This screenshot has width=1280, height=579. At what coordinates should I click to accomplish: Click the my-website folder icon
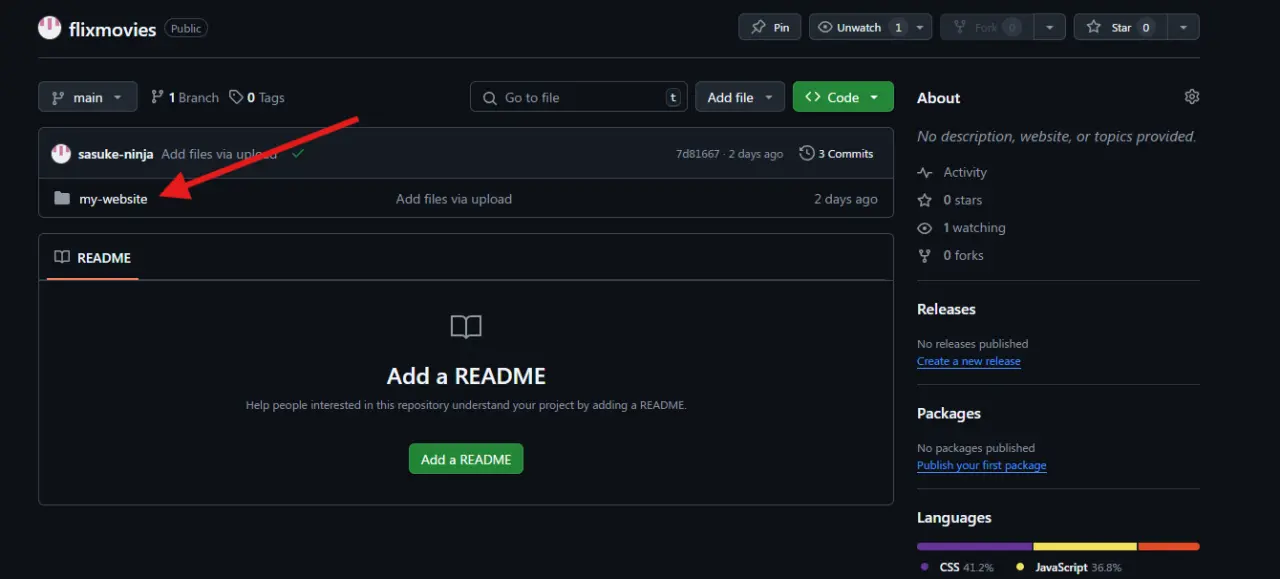point(62,198)
